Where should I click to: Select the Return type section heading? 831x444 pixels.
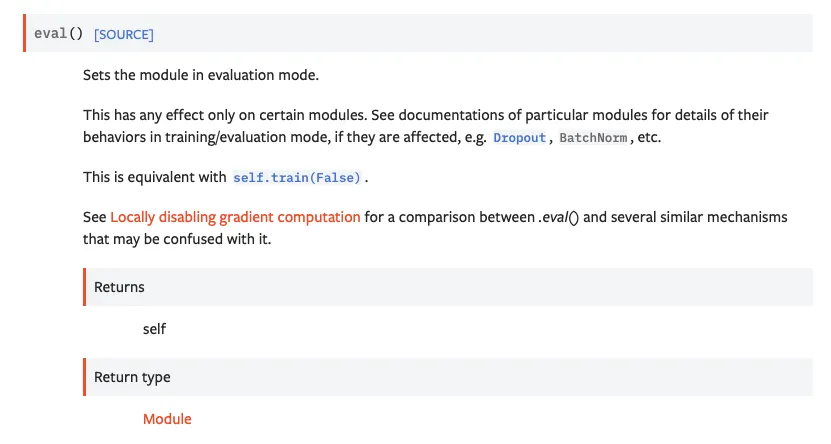pyautogui.click(x=132, y=377)
